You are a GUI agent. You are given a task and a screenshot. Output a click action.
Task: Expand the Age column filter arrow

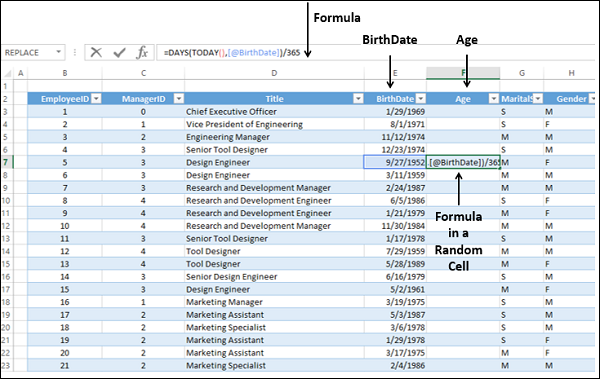click(x=494, y=99)
